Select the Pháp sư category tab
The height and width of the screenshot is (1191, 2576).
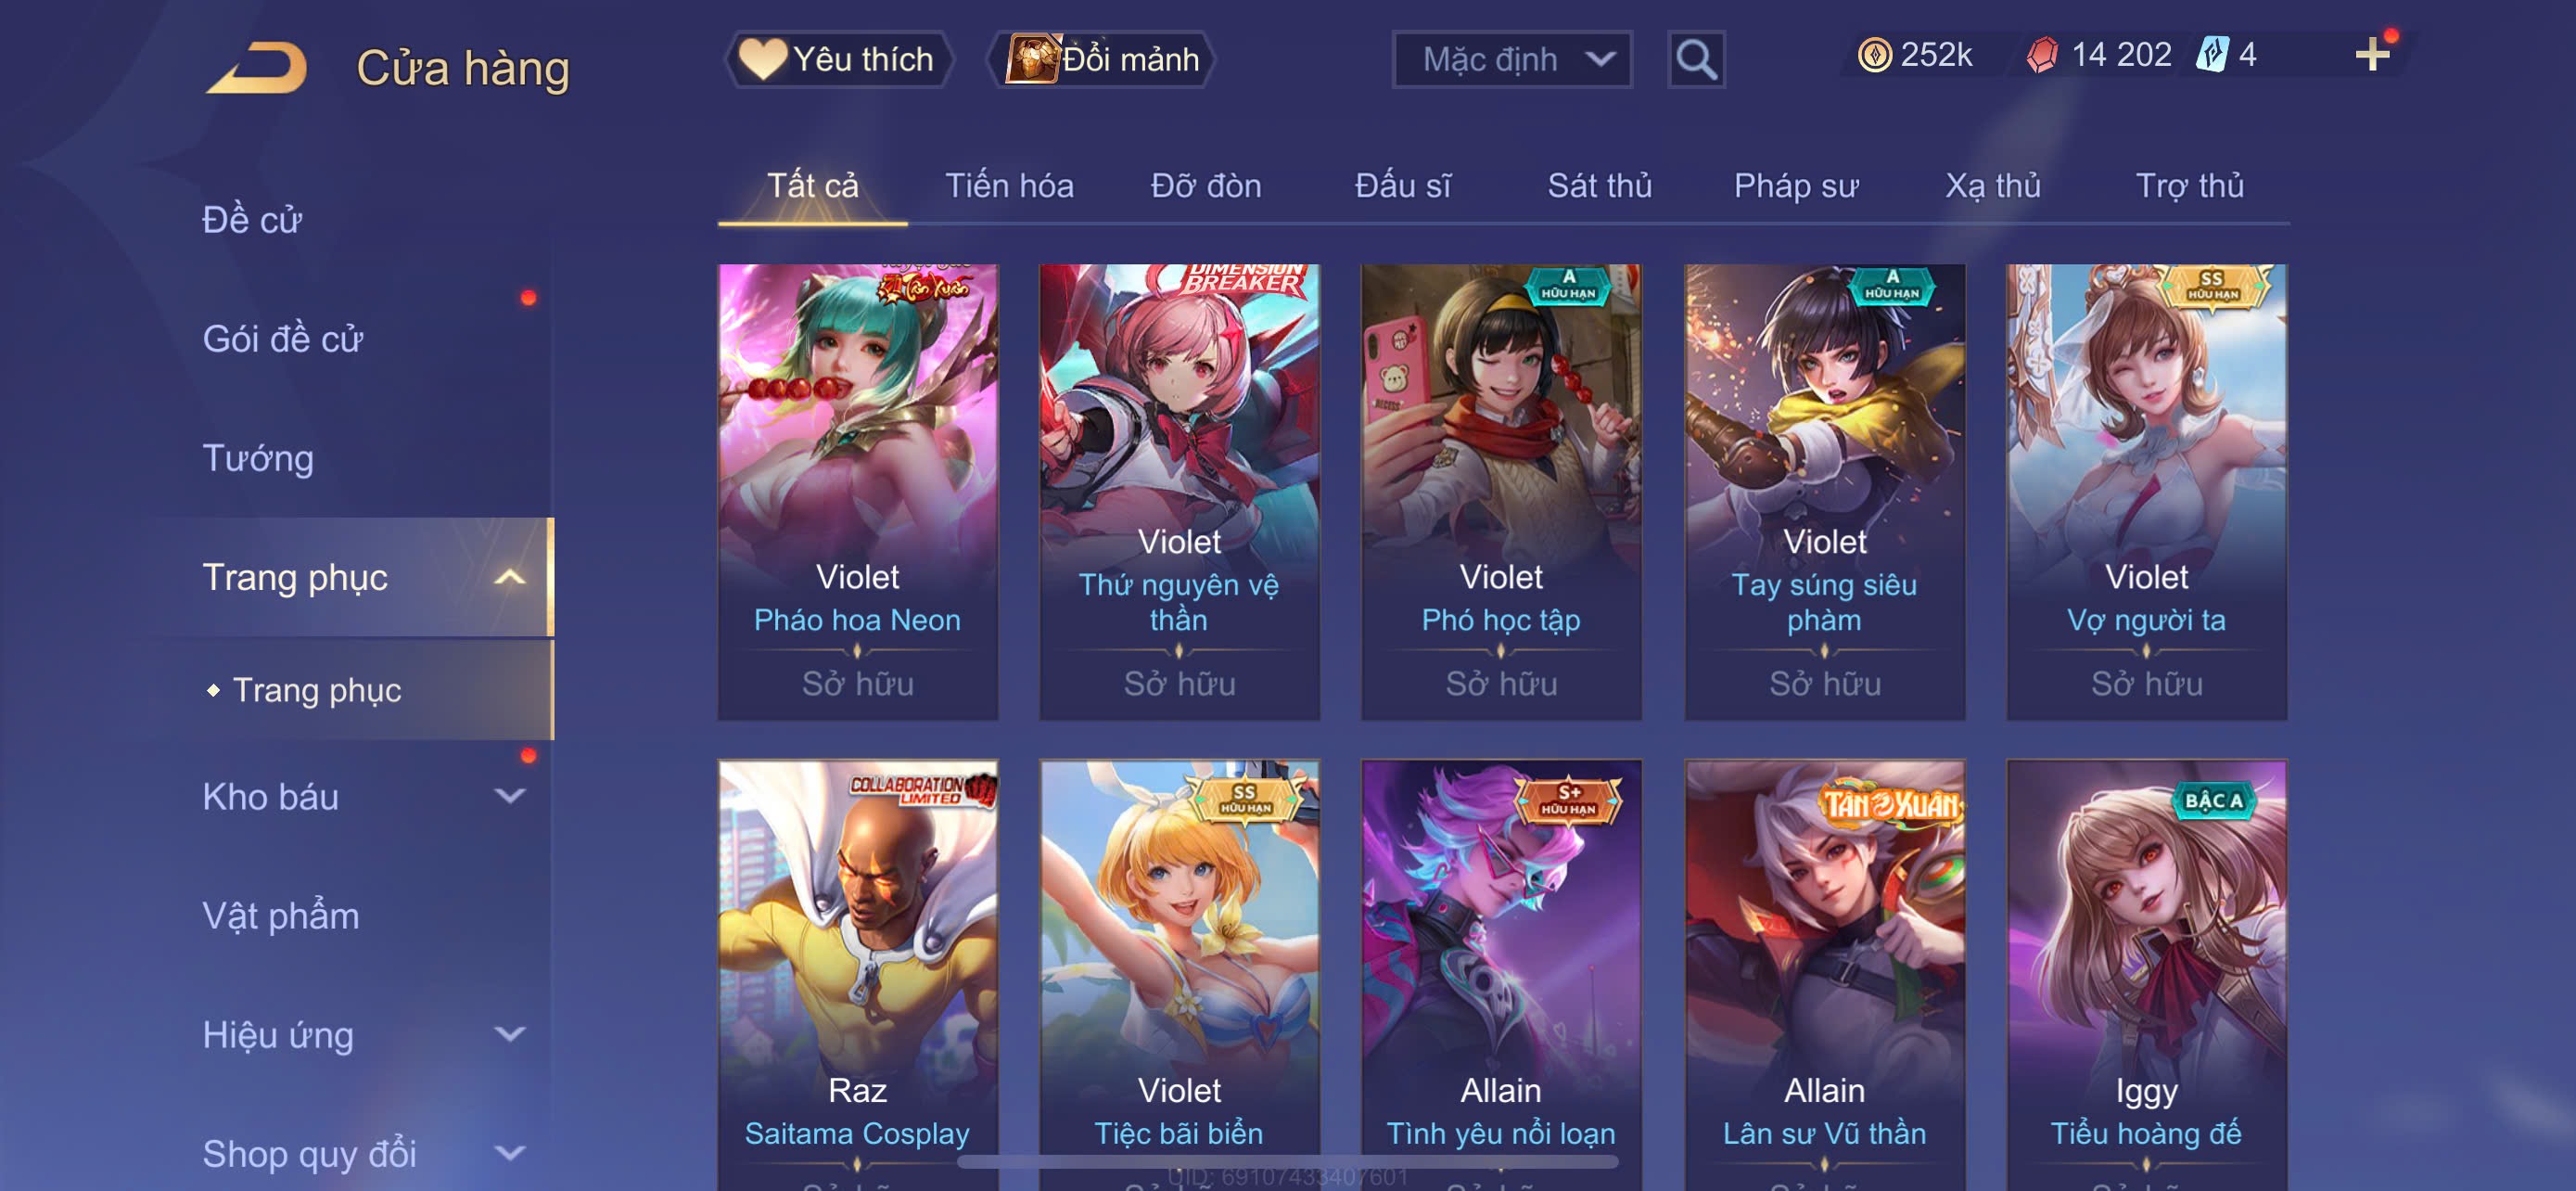tap(1796, 186)
